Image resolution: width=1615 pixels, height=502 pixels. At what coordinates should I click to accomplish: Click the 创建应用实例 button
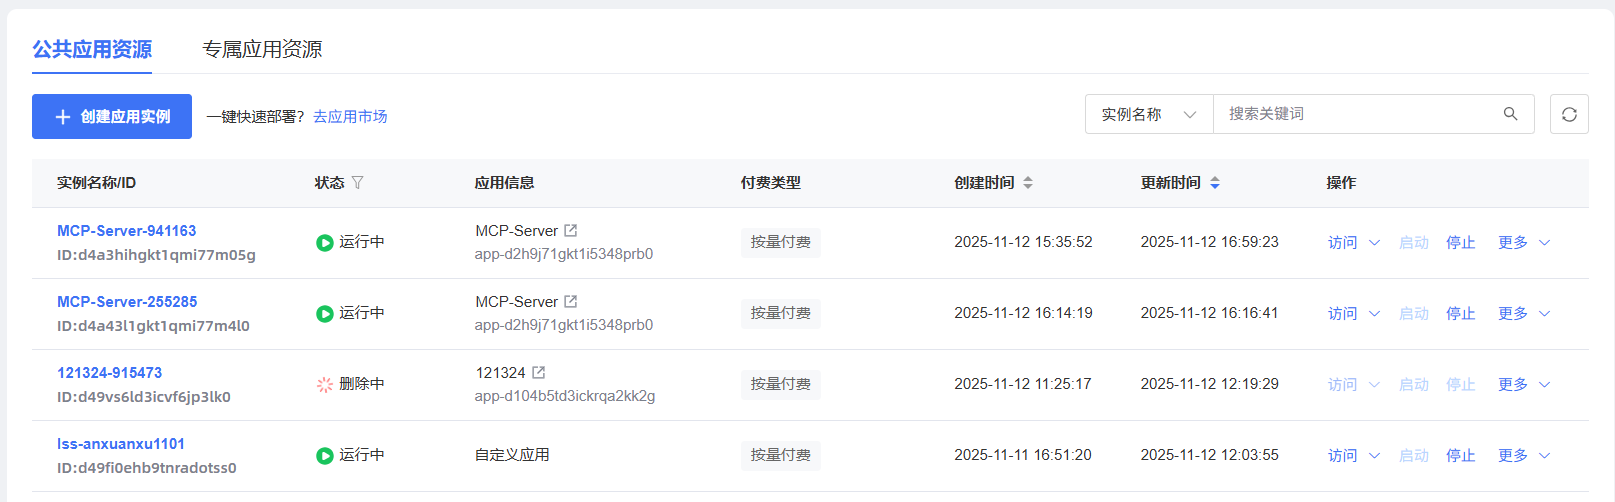[x=112, y=116]
